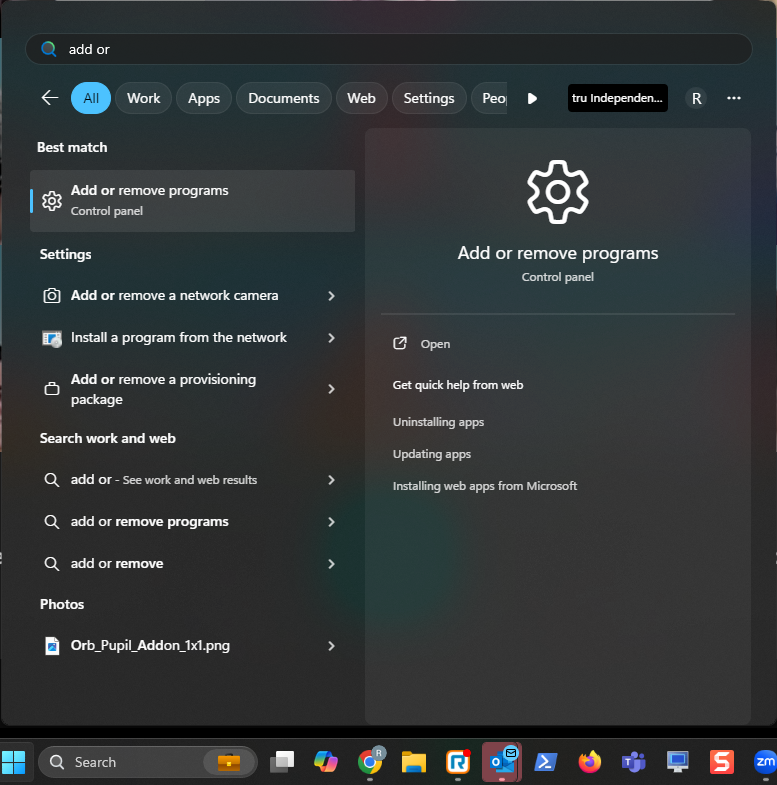Click the PNG file icon for Orb_Pupil_Addon
This screenshot has width=777, height=785.
52,646
